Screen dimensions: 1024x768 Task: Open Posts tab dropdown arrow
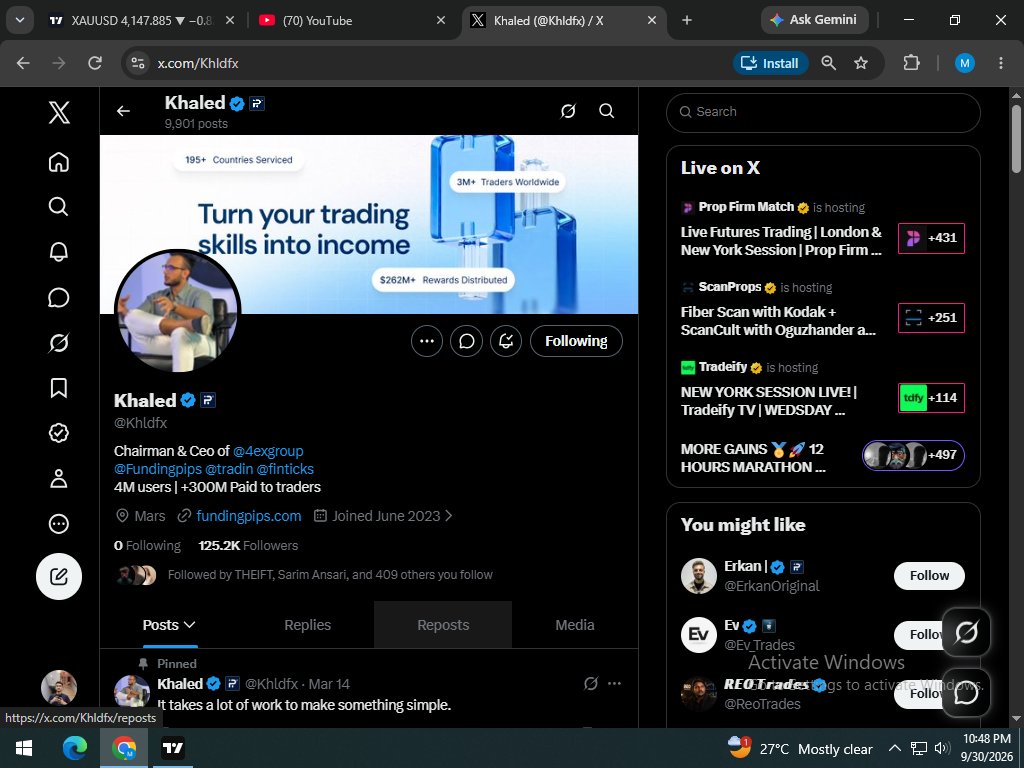coord(189,625)
